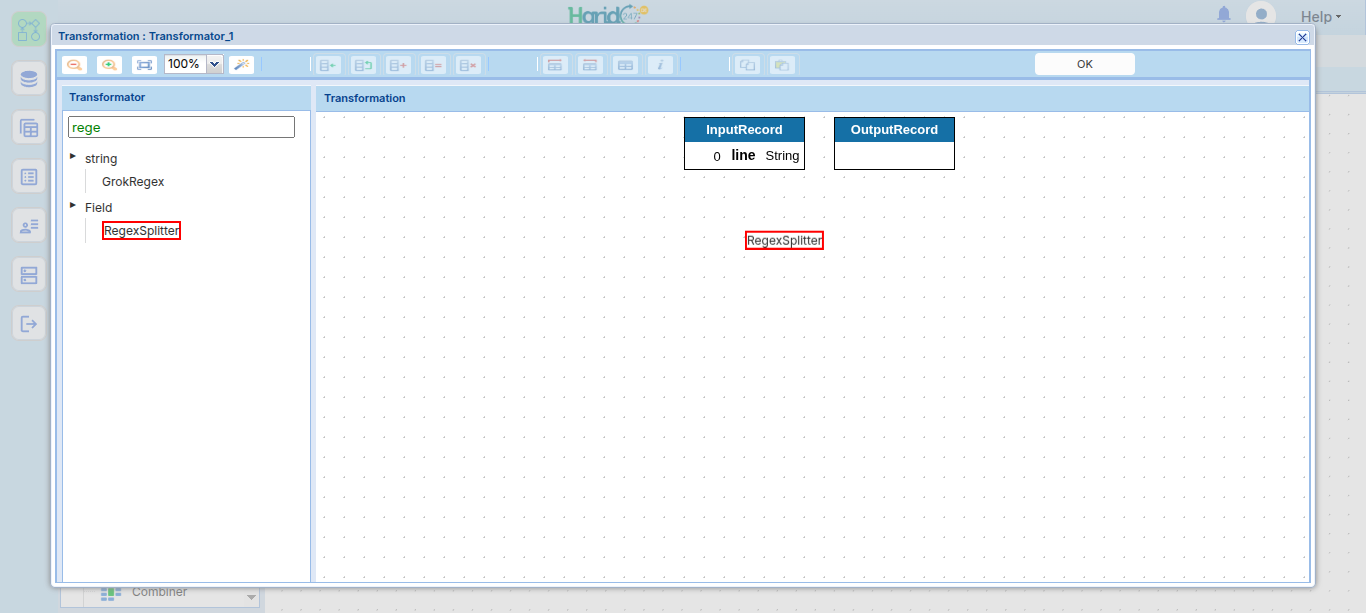
Task: Collapse the Field tree category
Action: [73, 205]
